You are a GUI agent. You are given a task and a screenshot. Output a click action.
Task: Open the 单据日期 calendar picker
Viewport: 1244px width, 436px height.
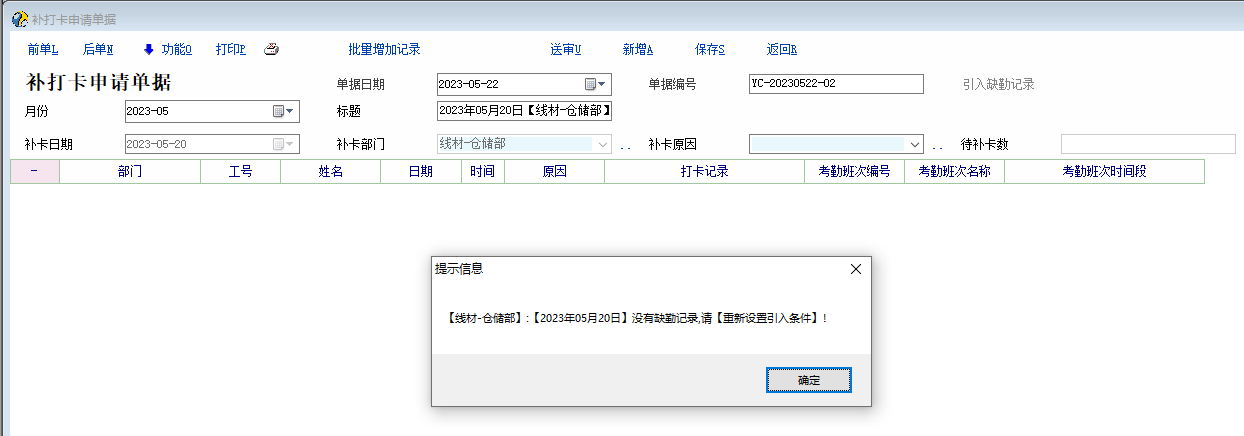tap(596, 84)
